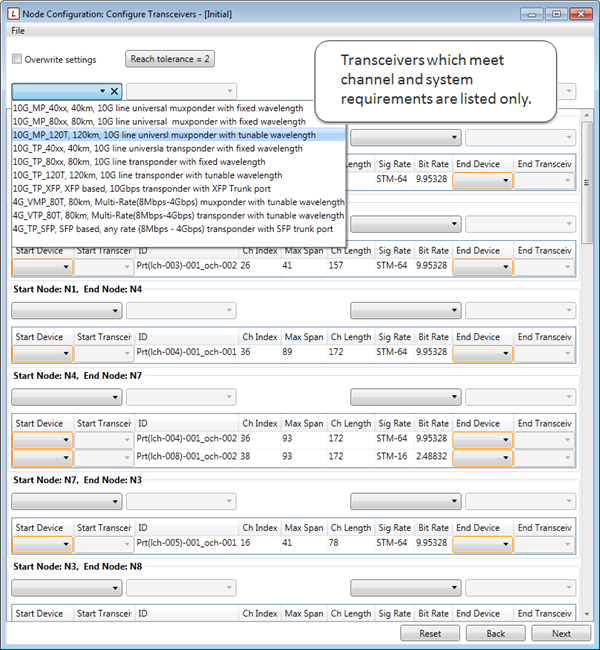Open End Device dropdown for Prt(lch-003)-001_och-002

tap(483, 267)
